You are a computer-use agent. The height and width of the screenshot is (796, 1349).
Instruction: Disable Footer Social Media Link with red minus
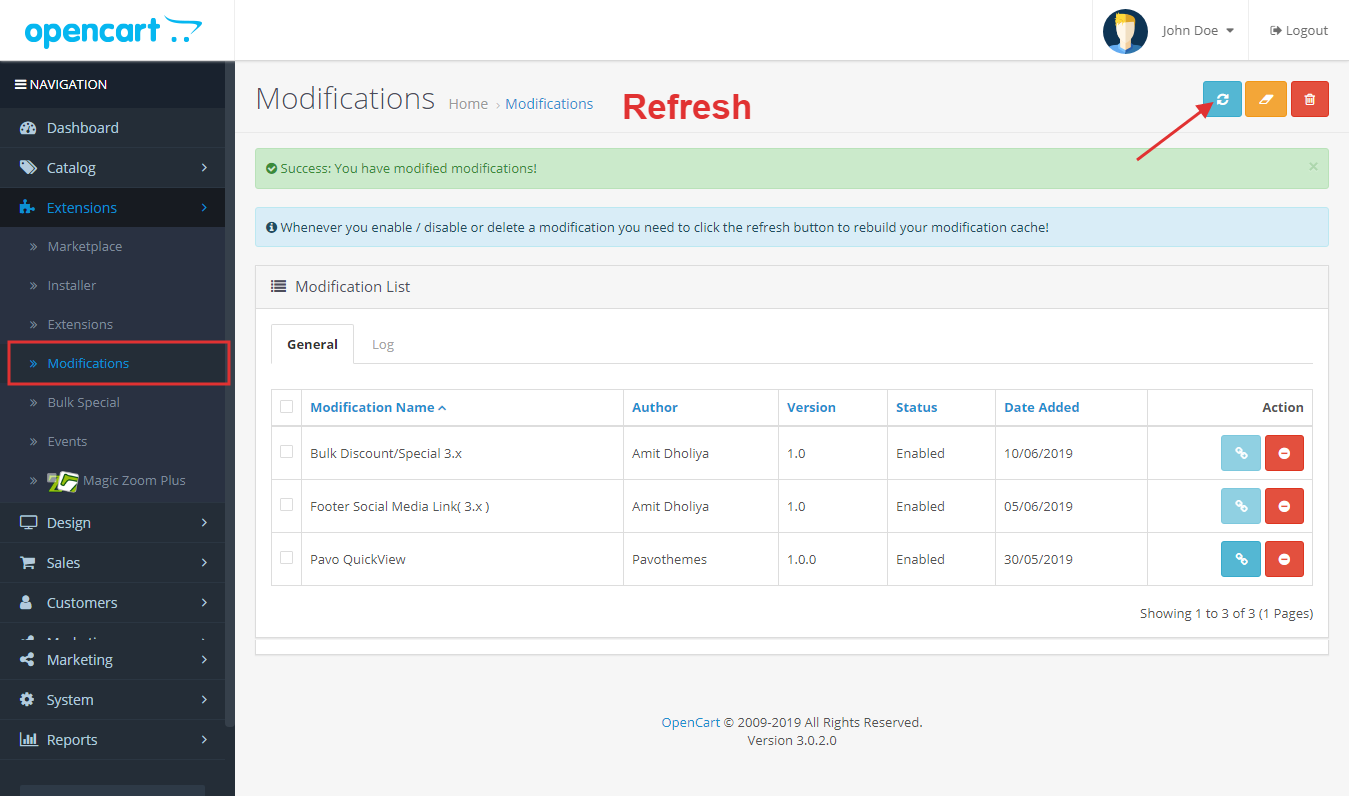click(x=1284, y=506)
